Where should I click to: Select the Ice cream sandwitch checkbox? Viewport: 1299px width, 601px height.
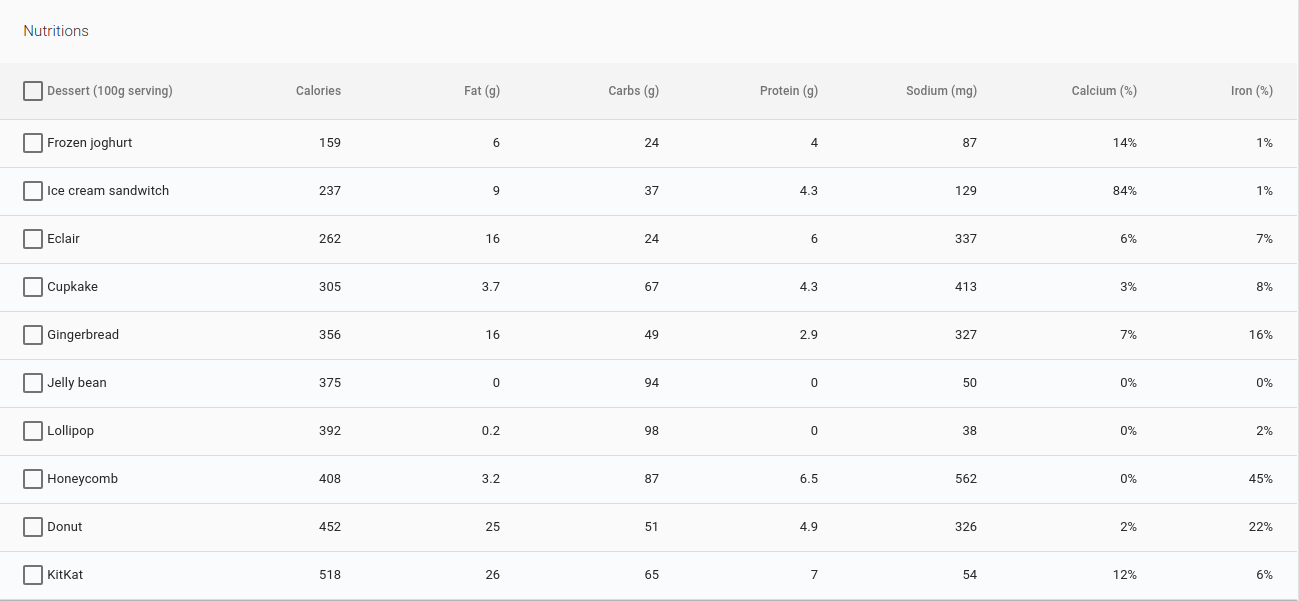coord(33,191)
